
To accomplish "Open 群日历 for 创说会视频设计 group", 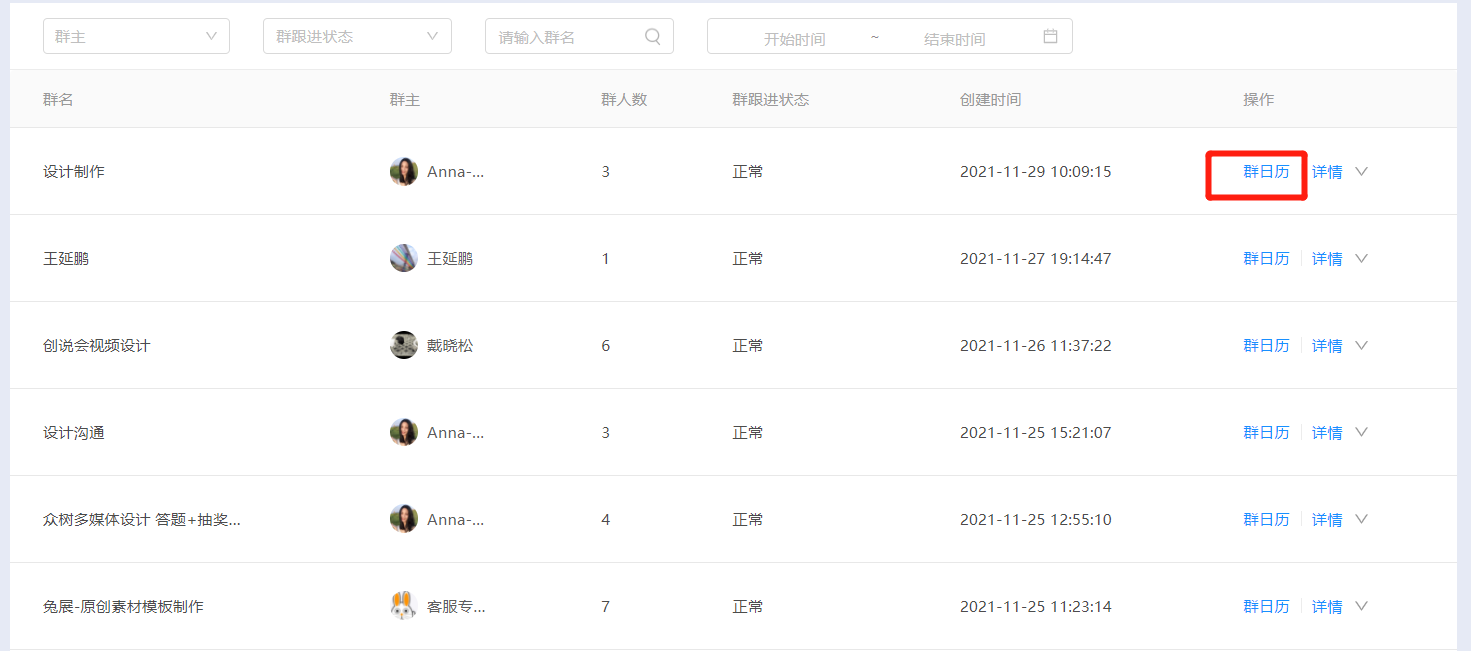I will tap(1266, 345).
